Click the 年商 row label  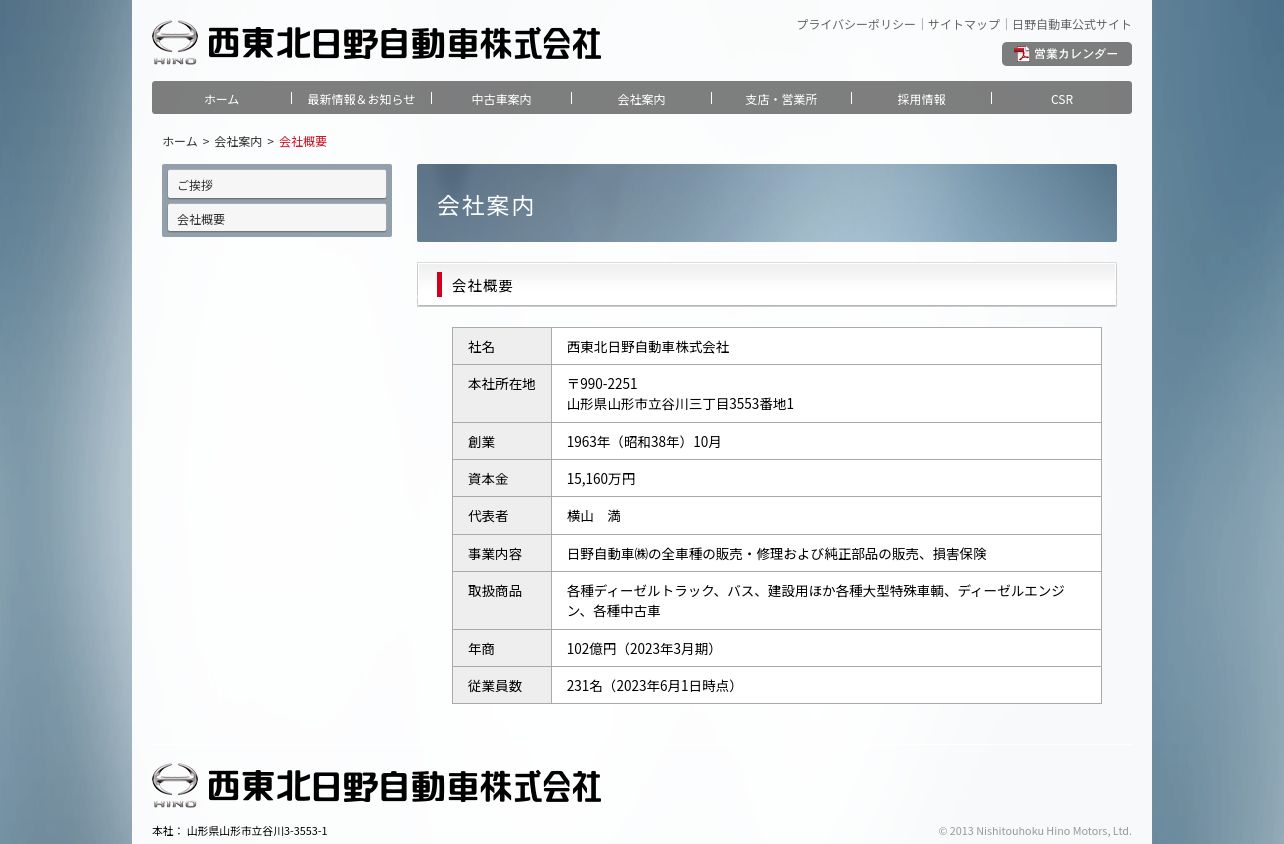click(481, 648)
